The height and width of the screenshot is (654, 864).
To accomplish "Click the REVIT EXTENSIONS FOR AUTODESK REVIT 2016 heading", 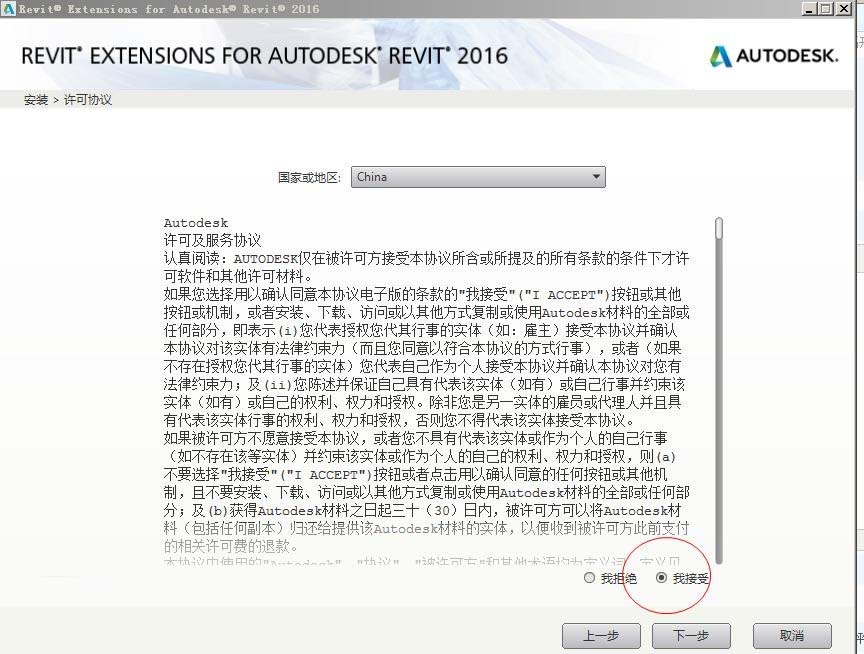I will click(264, 56).
